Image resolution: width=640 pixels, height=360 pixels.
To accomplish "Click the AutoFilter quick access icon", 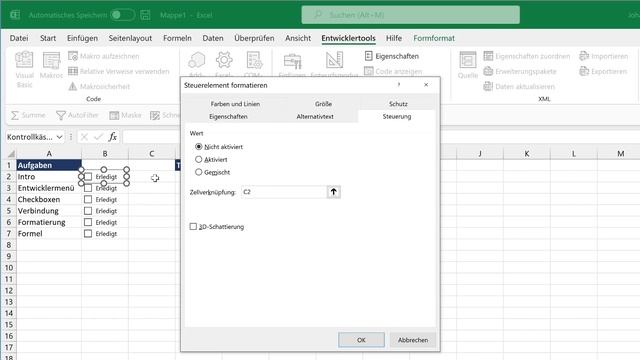I will 61,115.
